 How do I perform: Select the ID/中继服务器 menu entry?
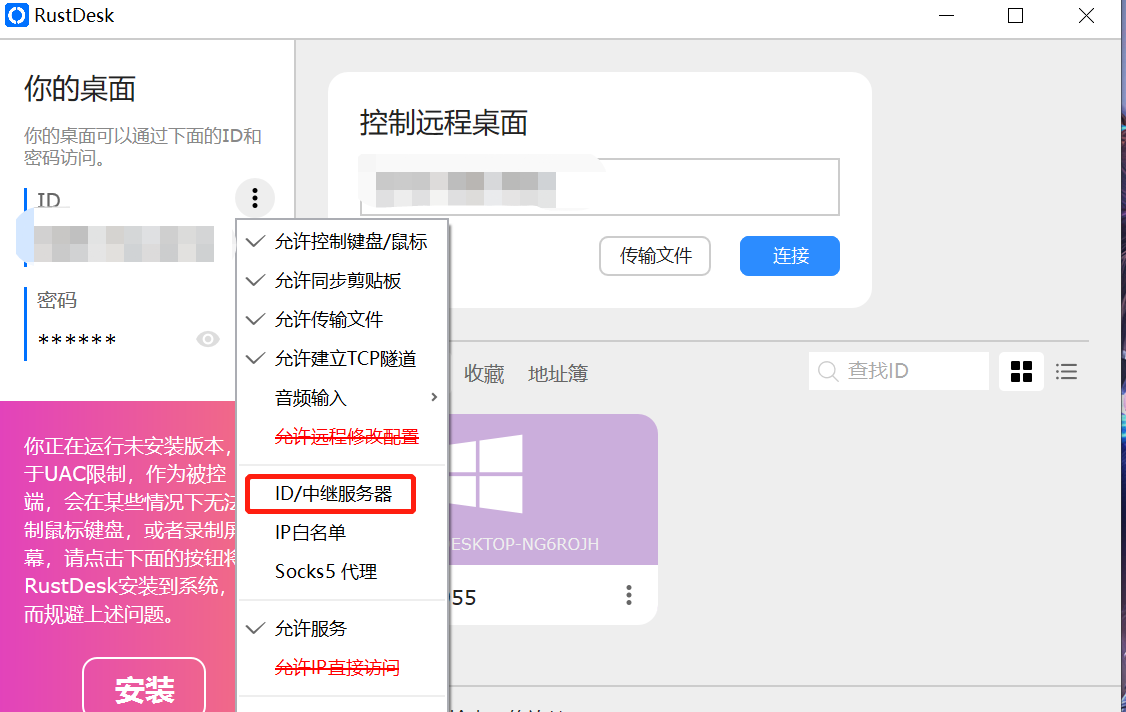click(330, 493)
